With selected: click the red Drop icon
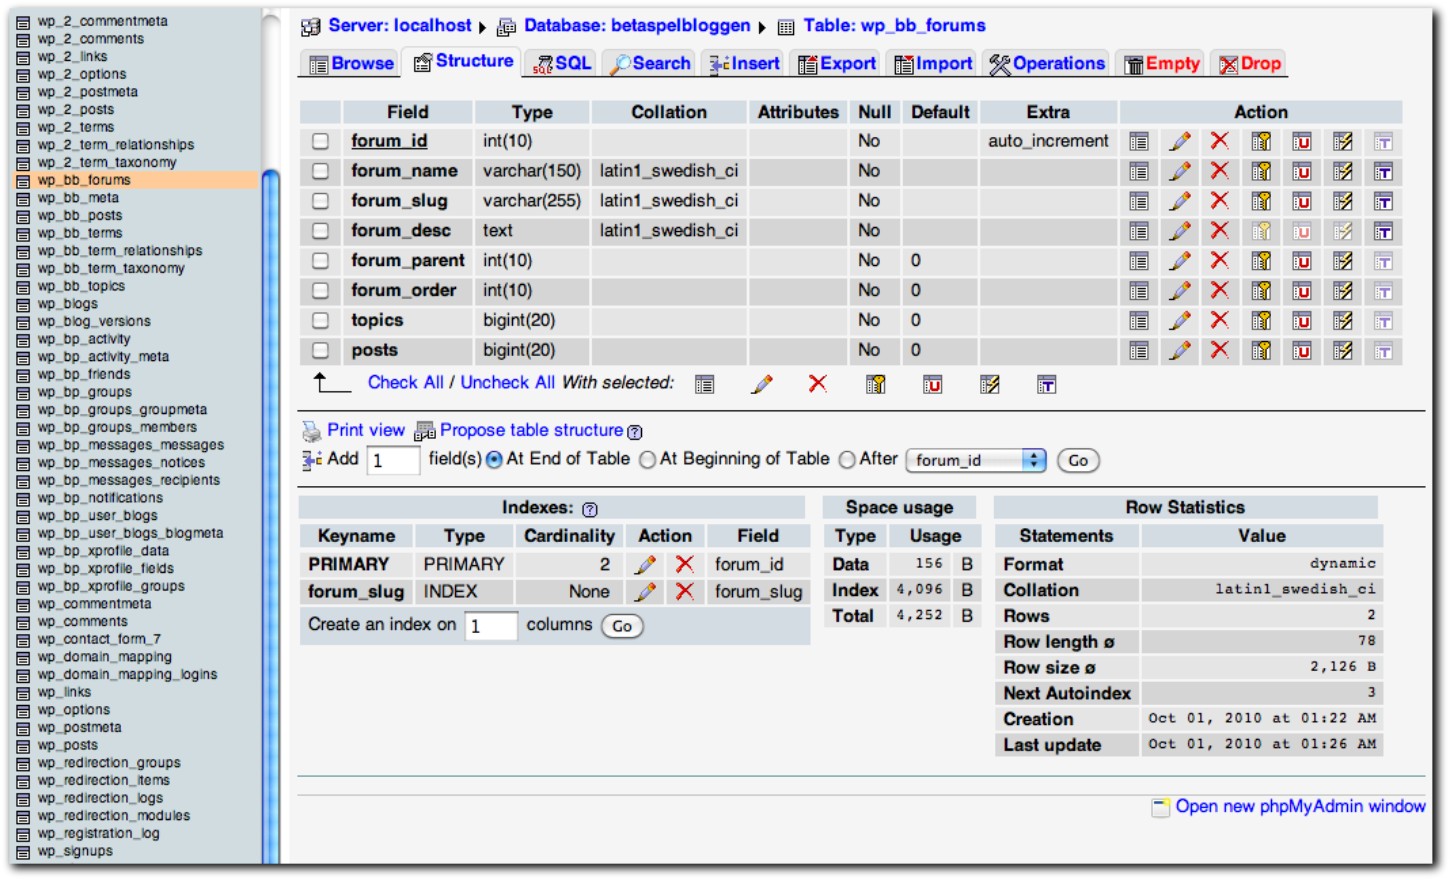 coord(818,383)
